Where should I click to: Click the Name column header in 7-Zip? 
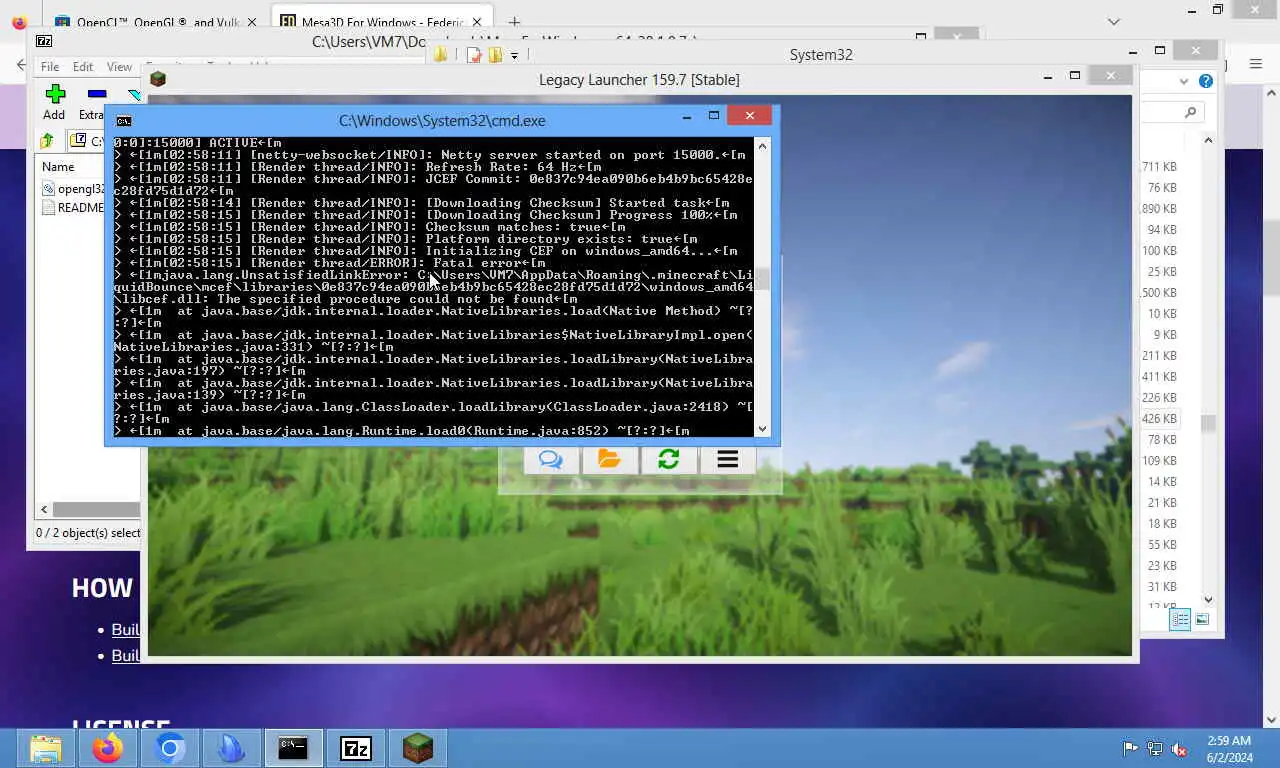click(x=58, y=167)
